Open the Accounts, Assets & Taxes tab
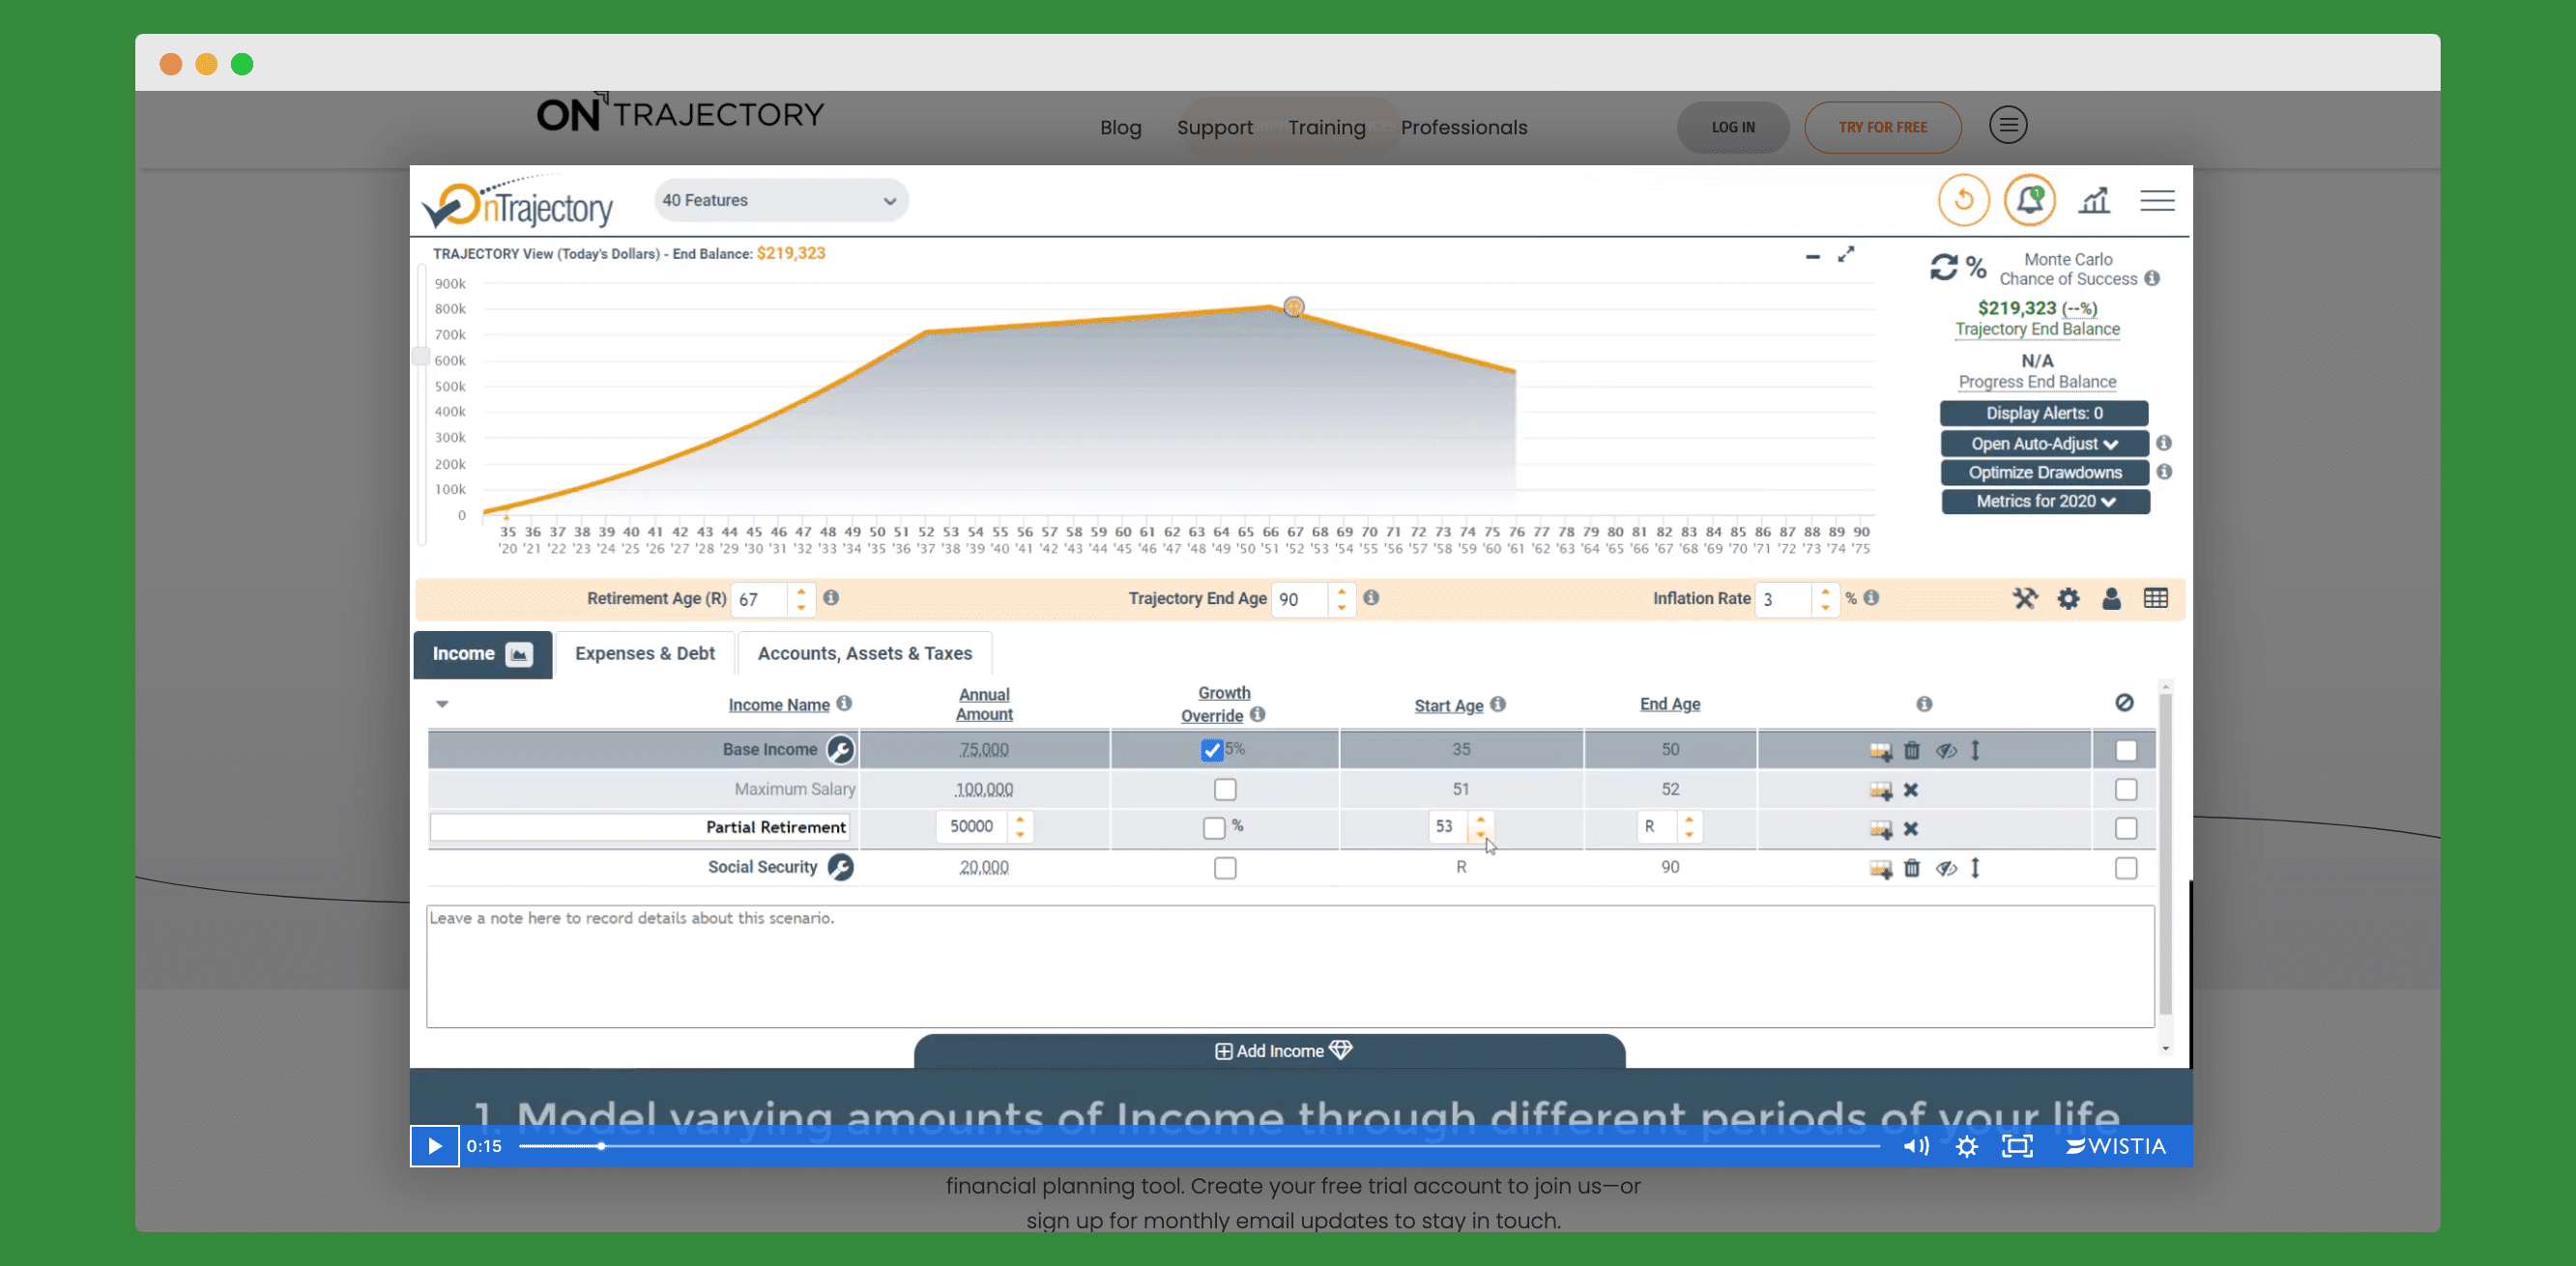The width and height of the screenshot is (2576, 1266). 864,653
